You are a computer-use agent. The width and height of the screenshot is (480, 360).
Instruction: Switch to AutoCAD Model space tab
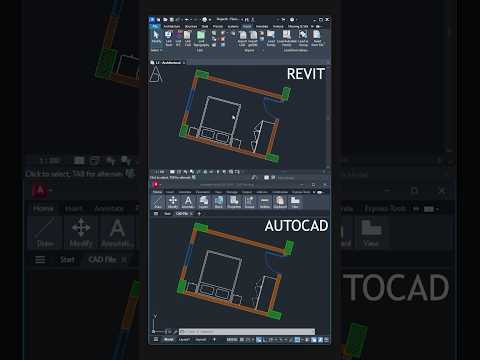[x=169, y=340]
